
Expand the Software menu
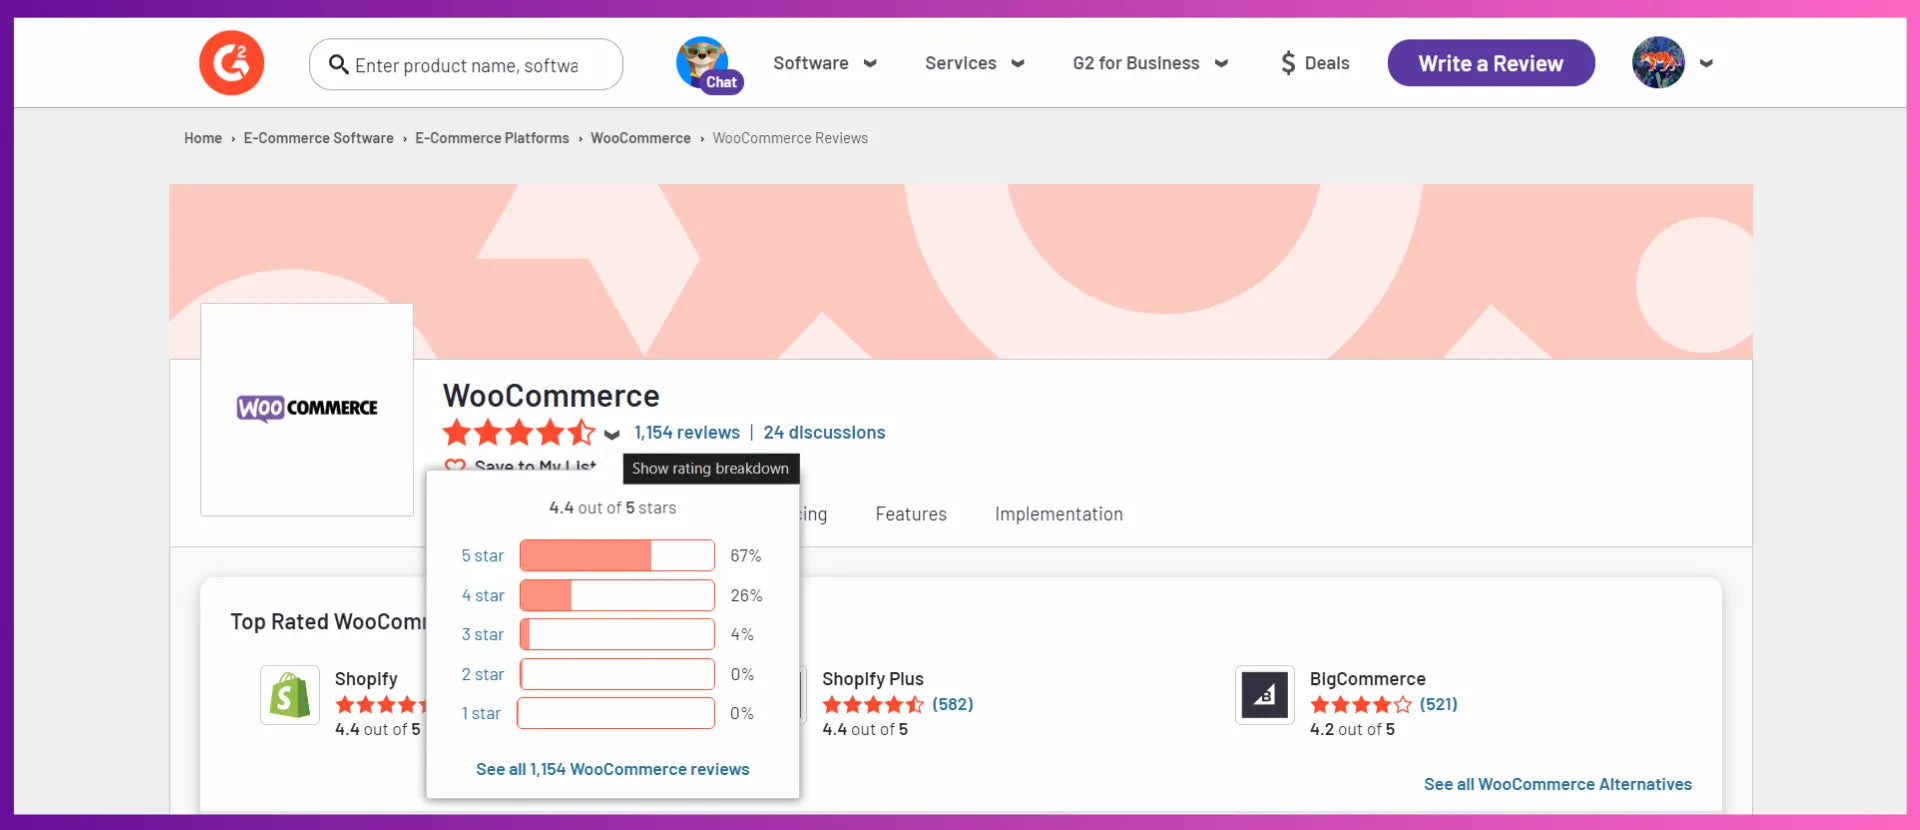pos(825,63)
